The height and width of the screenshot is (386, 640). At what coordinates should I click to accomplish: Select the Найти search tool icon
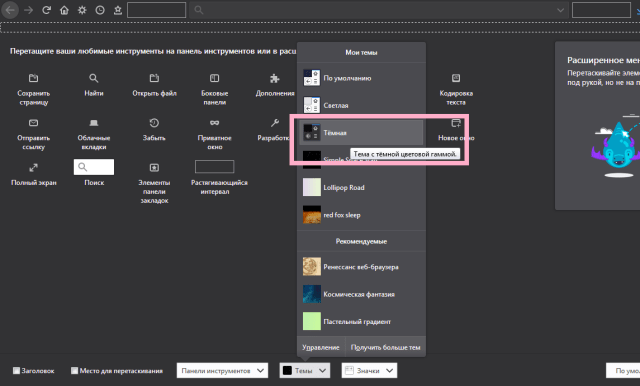click(x=93, y=78)
